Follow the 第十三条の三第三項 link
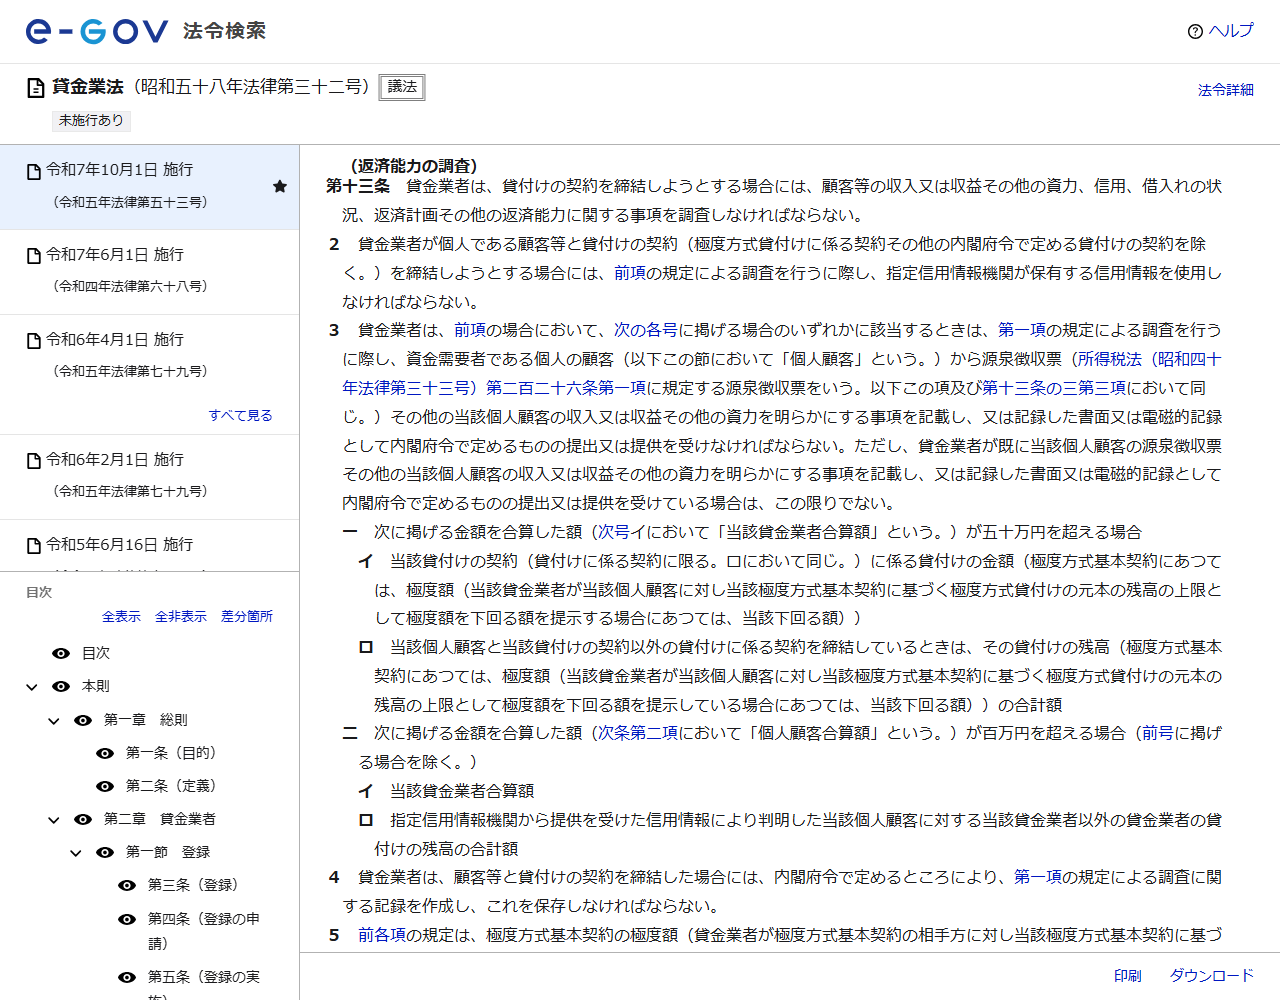Image resolution: width=1280 pixels, height=1000 pixels. (1054, 388)
